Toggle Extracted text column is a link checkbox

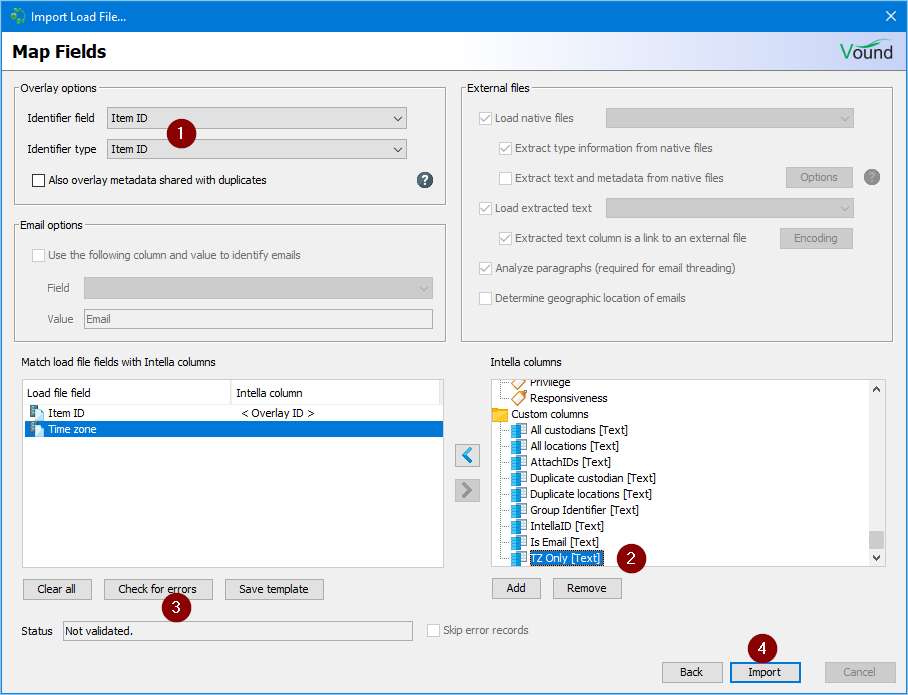point(506,238)
